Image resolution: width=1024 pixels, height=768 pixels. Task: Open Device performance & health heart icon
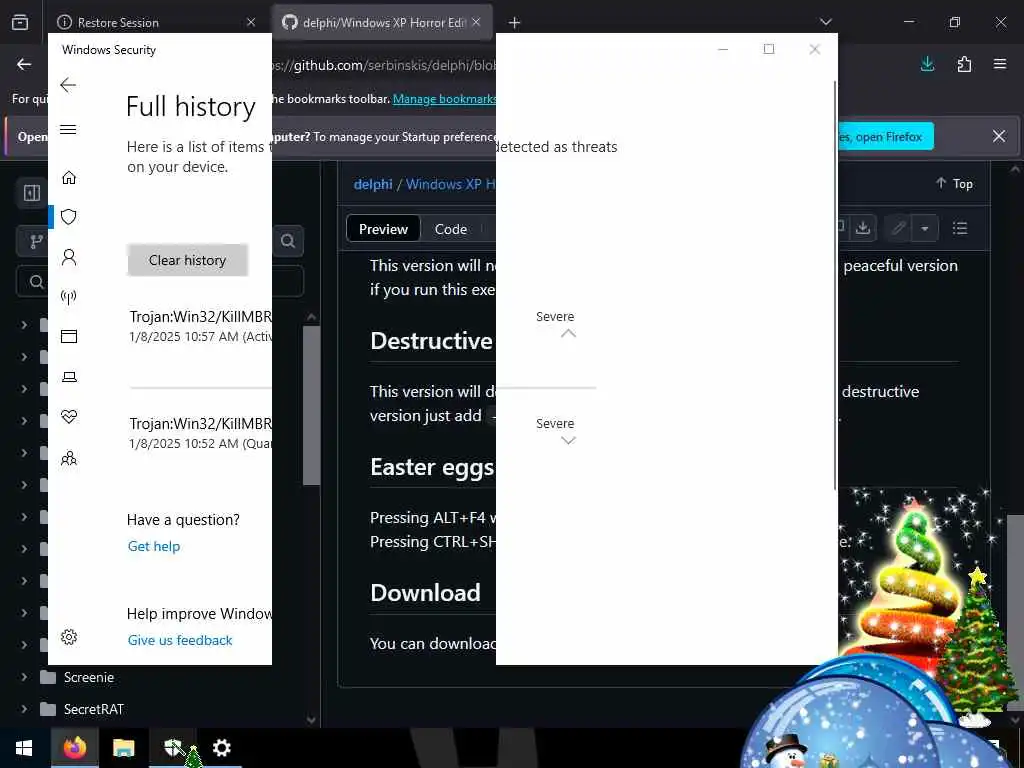[x=69, y=417]
